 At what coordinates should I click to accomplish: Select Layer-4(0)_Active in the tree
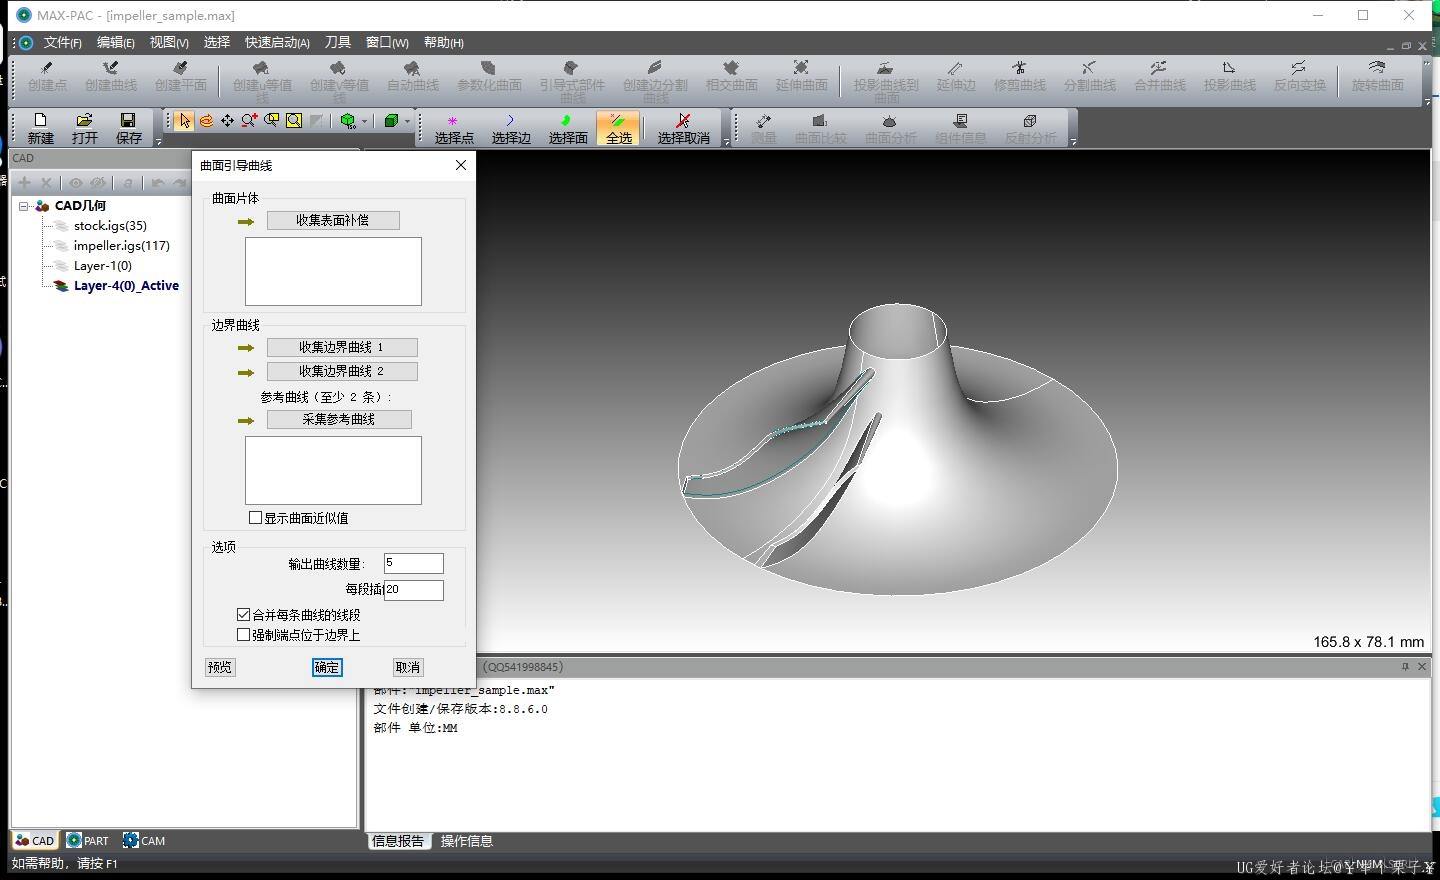tap(126, 286)
